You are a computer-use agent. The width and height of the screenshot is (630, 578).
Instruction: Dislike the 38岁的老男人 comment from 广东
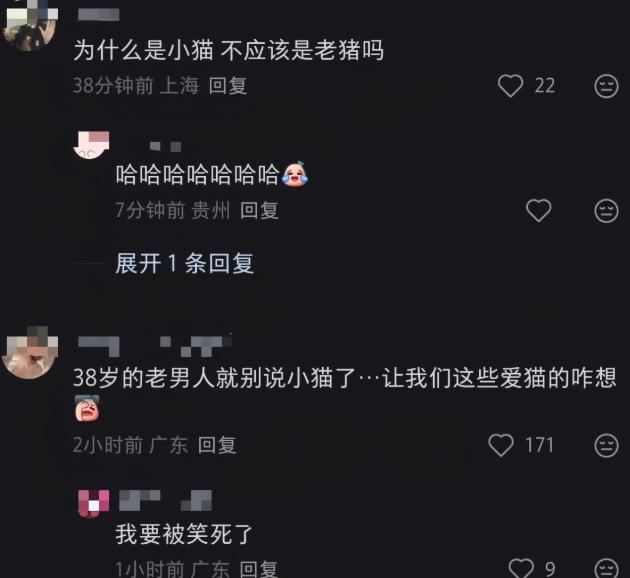tap(606, 445)
